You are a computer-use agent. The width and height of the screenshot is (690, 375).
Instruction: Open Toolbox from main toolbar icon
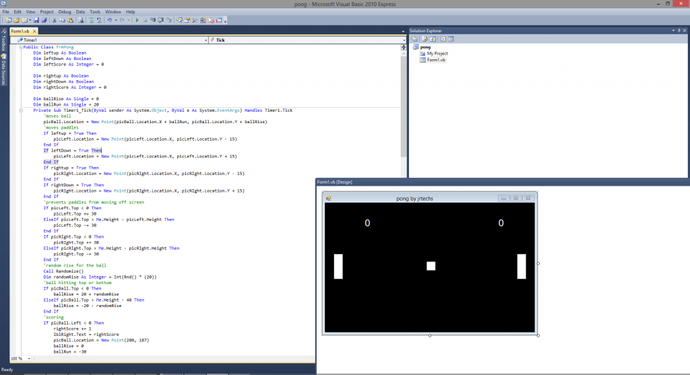pos(195,20)
